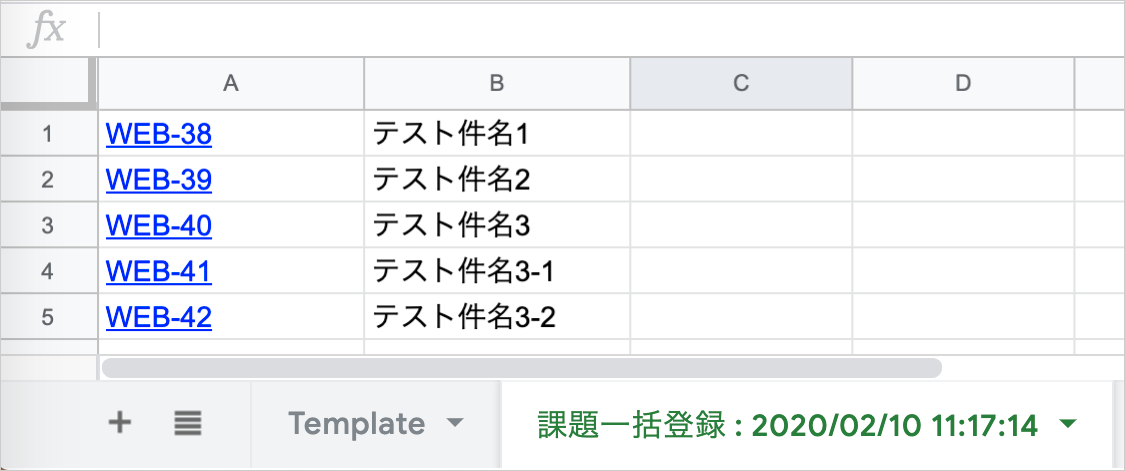Select column B header

(x=497, y=84)
